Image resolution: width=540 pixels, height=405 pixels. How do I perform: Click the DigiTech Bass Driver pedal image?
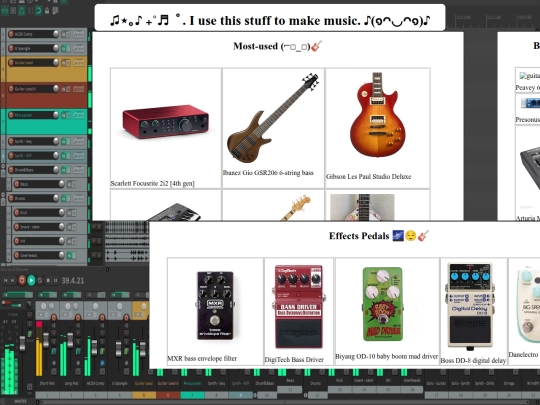(299, 307)
